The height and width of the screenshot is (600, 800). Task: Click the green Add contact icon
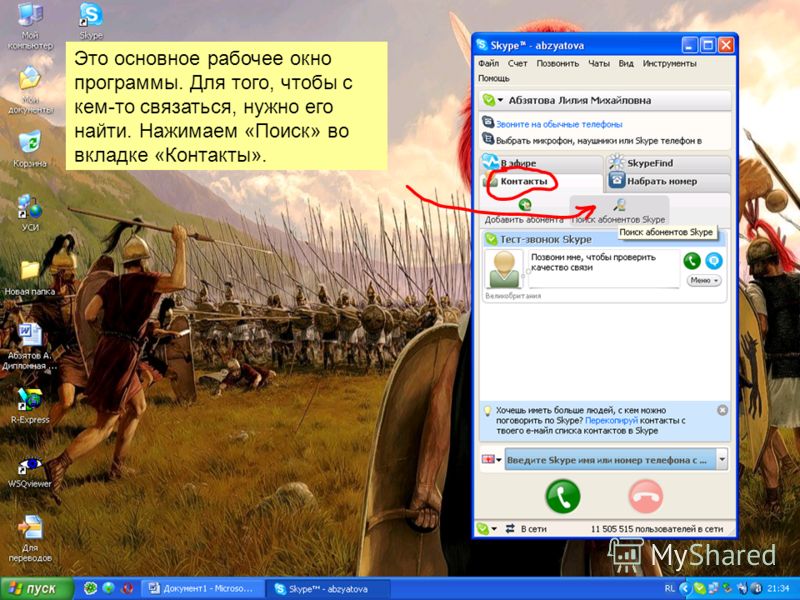(524, 205)
